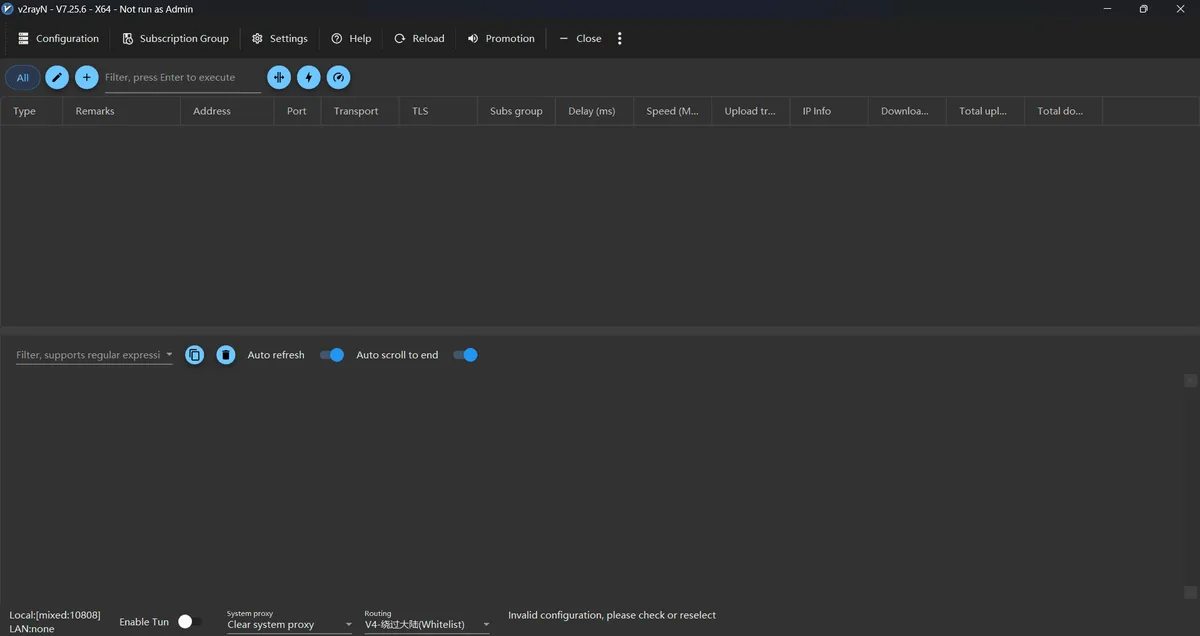The height and width of the screenshot is (636, 1200).
Task: Click the log scrollbar top arrow button
Action: tap(1190, 381)
